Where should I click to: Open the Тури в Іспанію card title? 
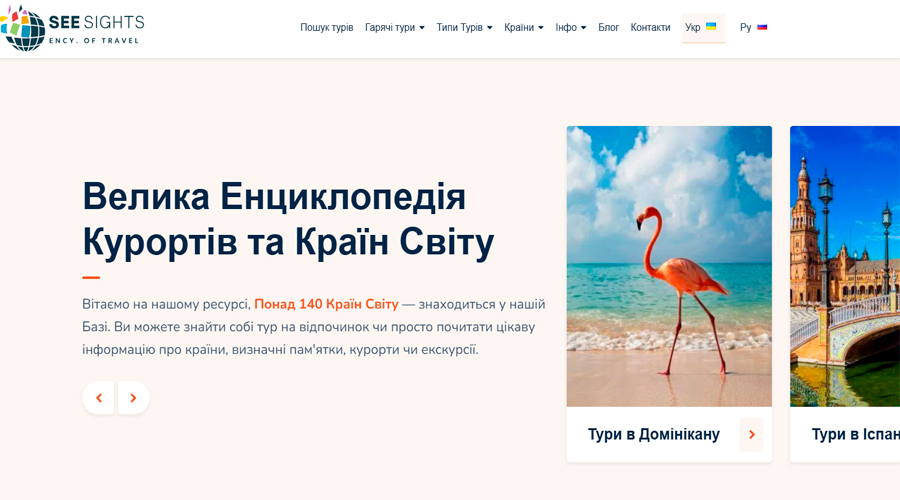[x=854, y=435]
